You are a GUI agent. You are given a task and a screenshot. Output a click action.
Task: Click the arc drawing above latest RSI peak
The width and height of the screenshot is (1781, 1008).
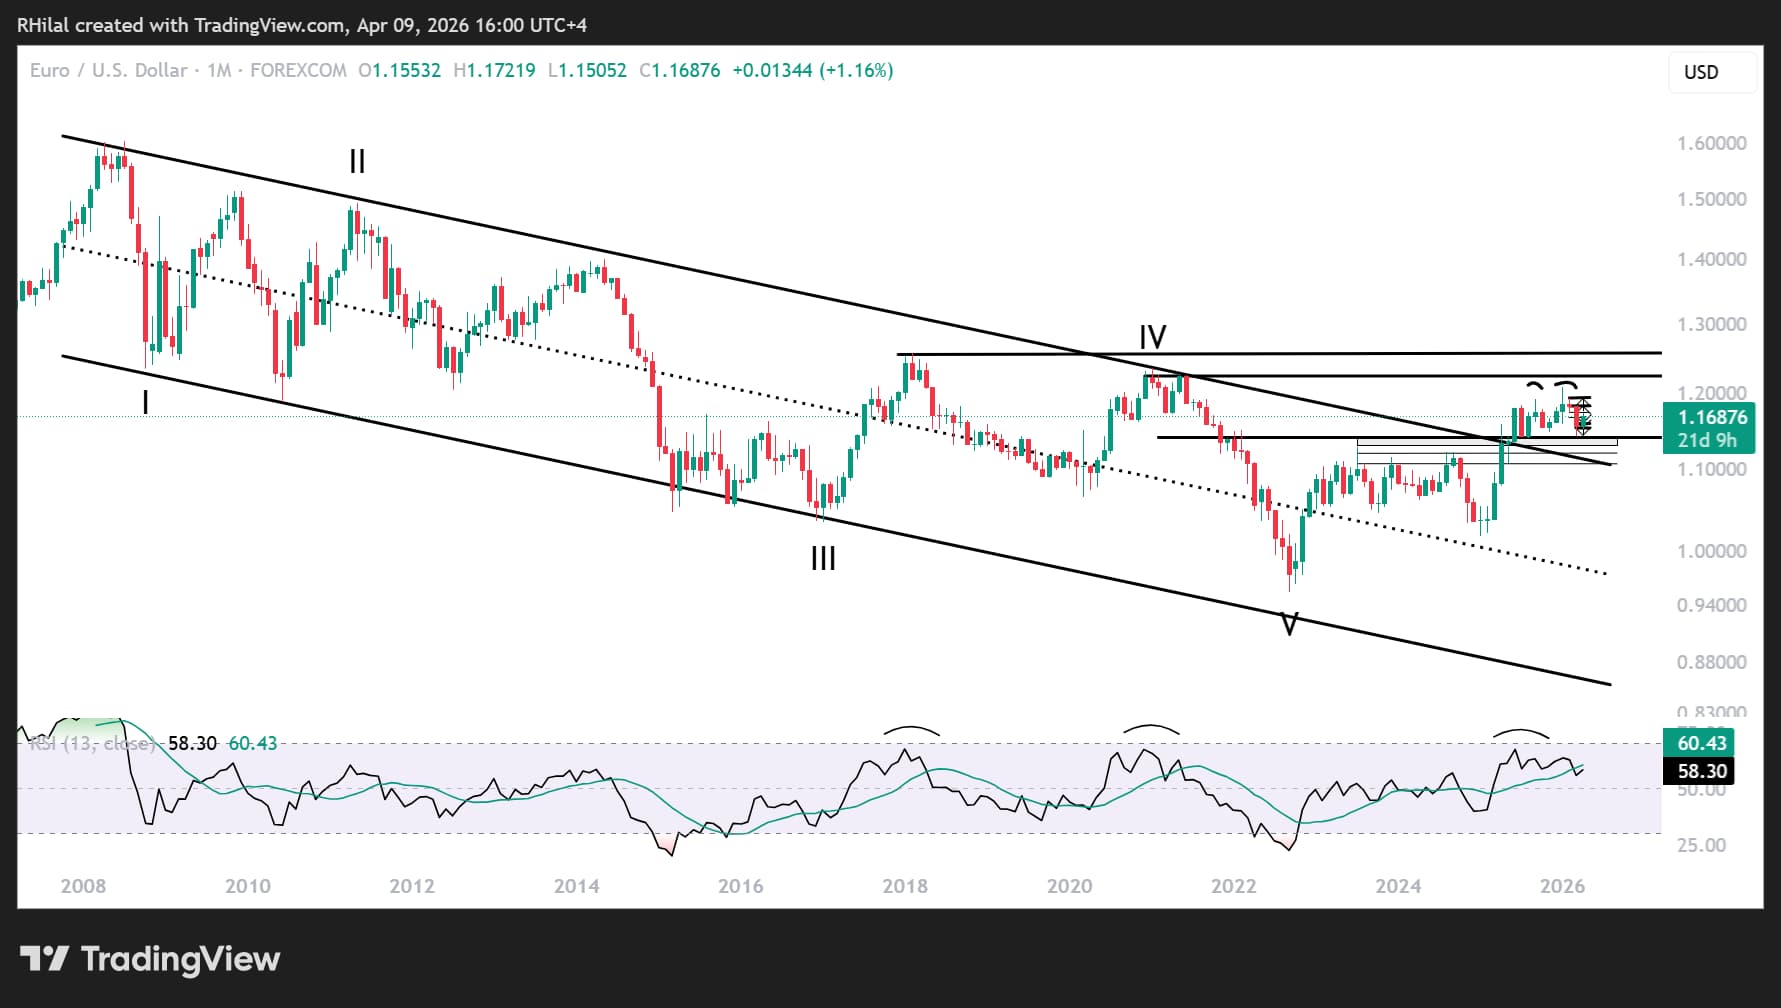pos(1521,734)
